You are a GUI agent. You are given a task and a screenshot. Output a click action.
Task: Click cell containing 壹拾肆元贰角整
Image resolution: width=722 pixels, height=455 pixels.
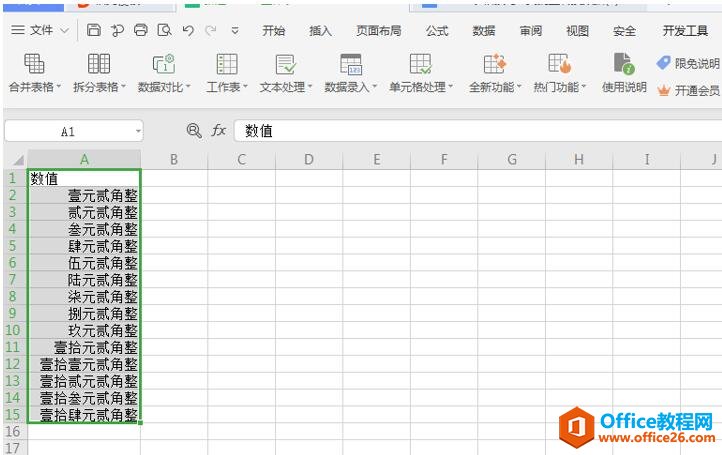click(x=84, y=414)
